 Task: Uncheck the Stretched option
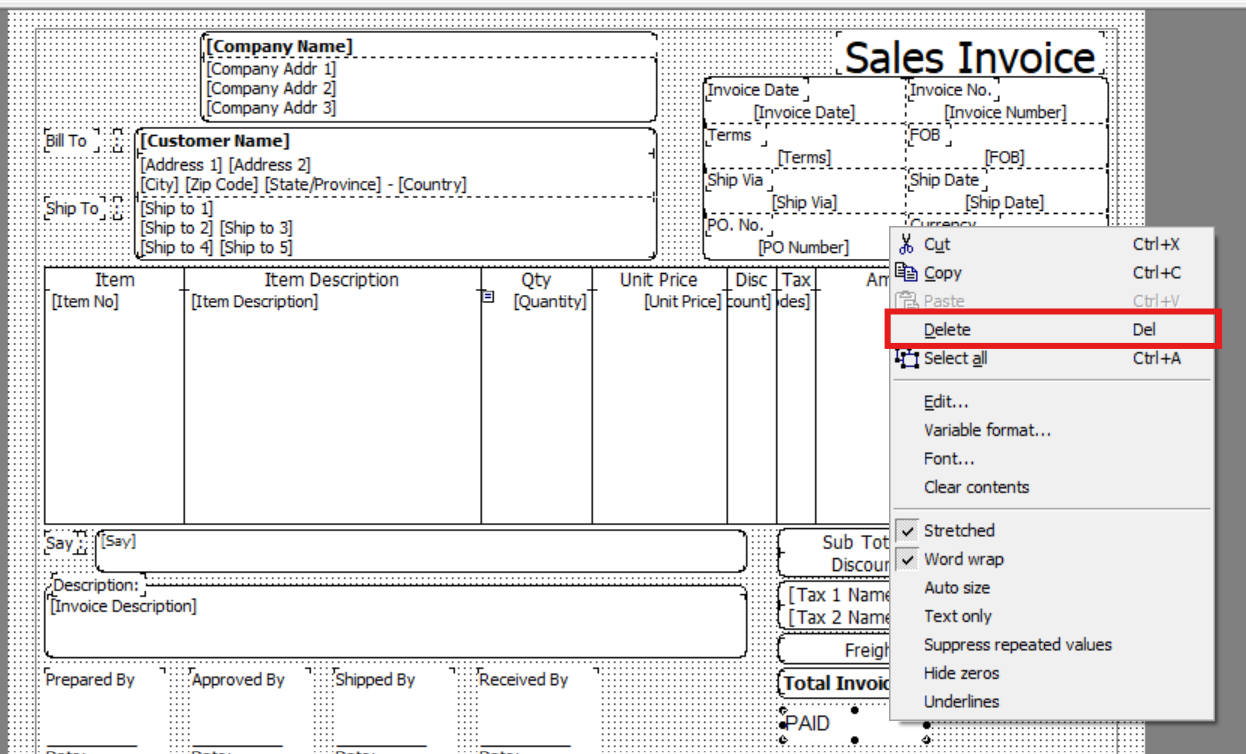(x=958, y=530)
